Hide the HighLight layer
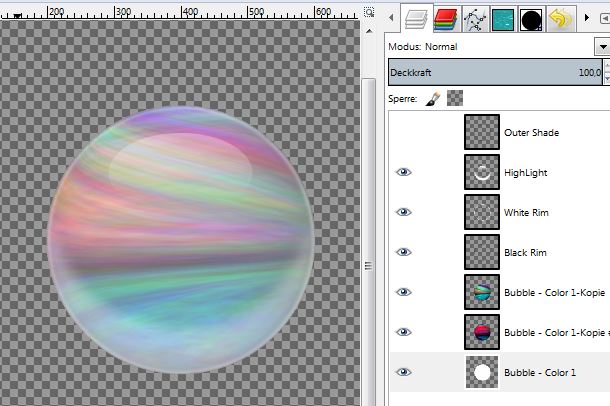Viewport: 610px width, 406px height. tap(404, 172)
